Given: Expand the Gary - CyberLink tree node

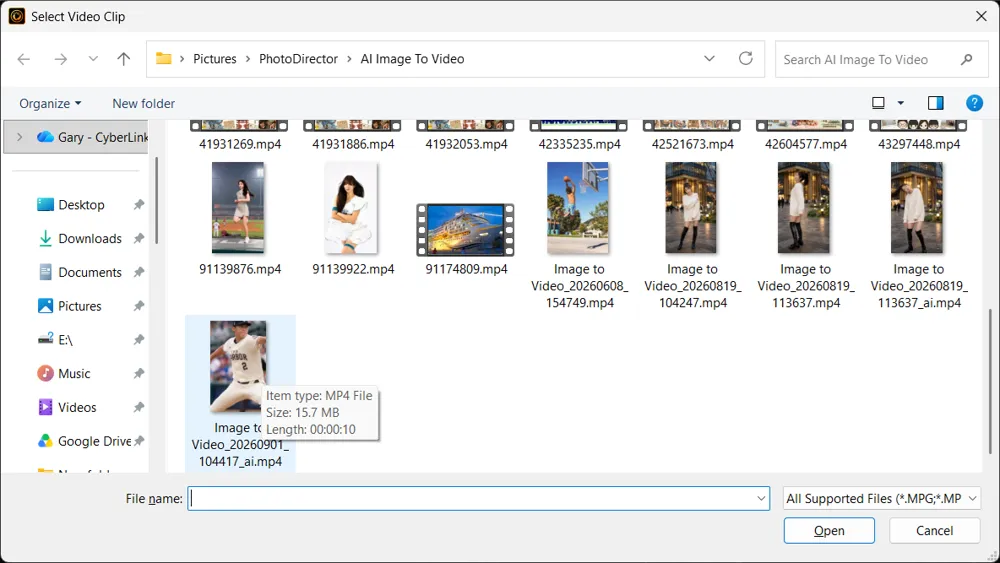Looking at the screenshot, I should coord(19,136).
